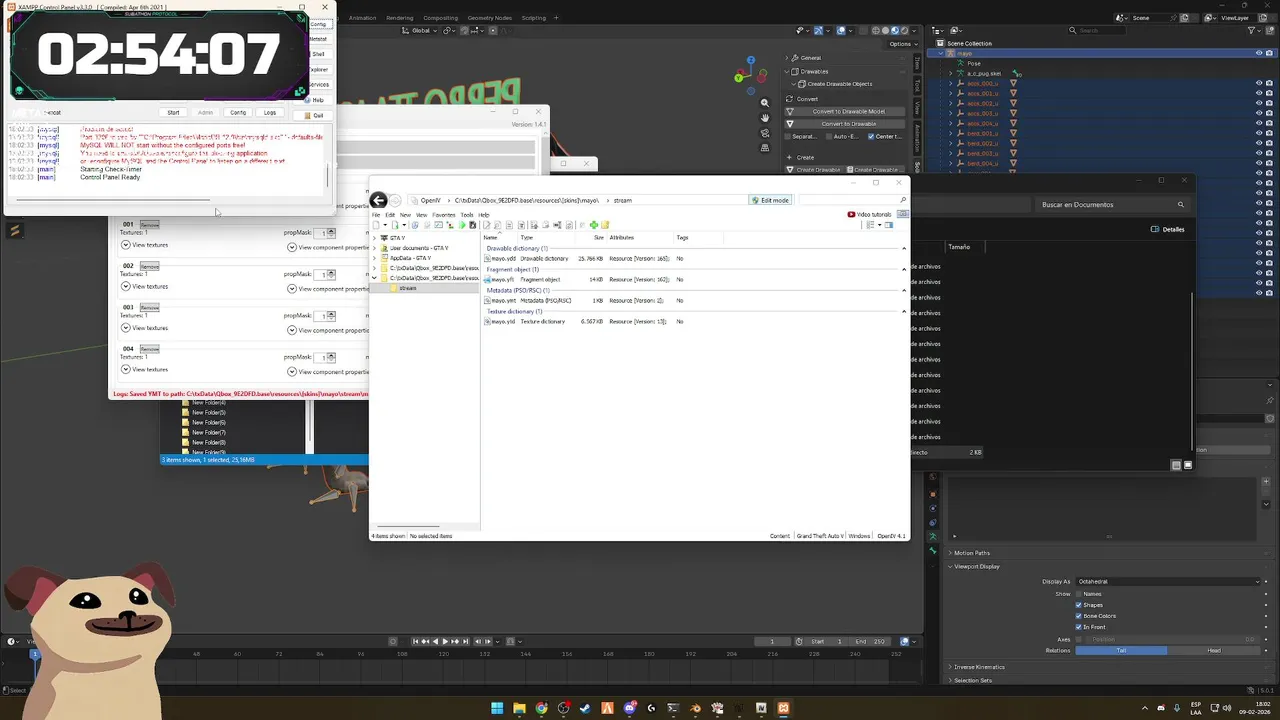Toggle the Names checkbox in Viewport Display
This screenshot has width=1280, height=720.
[1079, 594]
